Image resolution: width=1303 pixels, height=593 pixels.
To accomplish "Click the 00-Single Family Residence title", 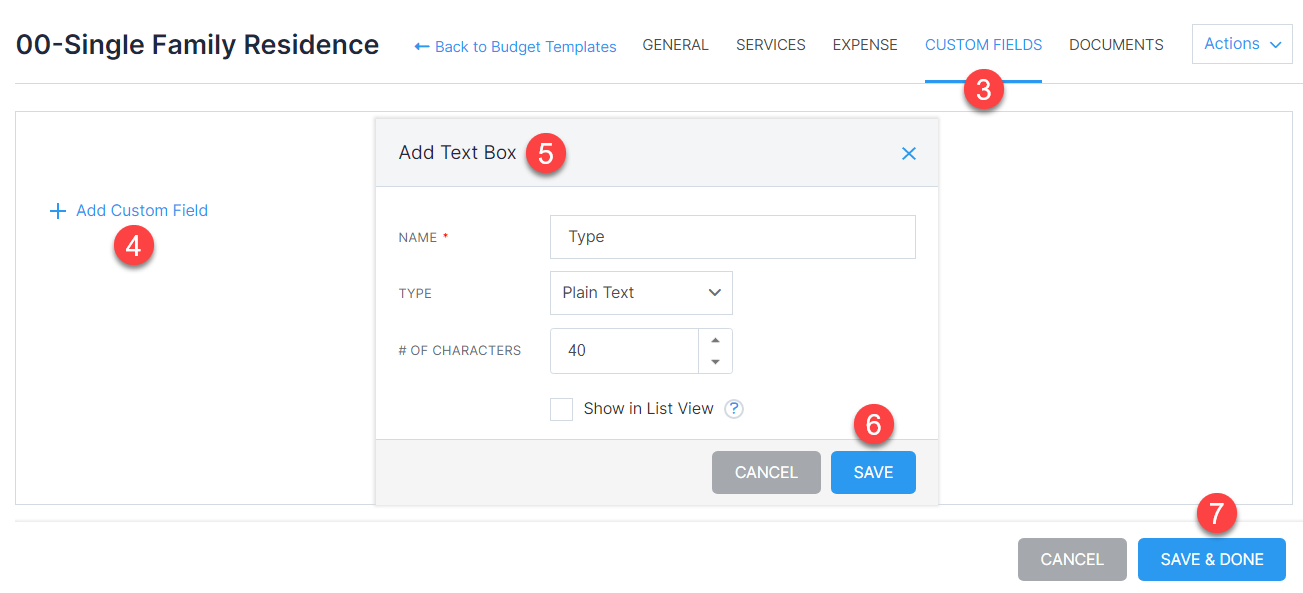I will point(197,44).
